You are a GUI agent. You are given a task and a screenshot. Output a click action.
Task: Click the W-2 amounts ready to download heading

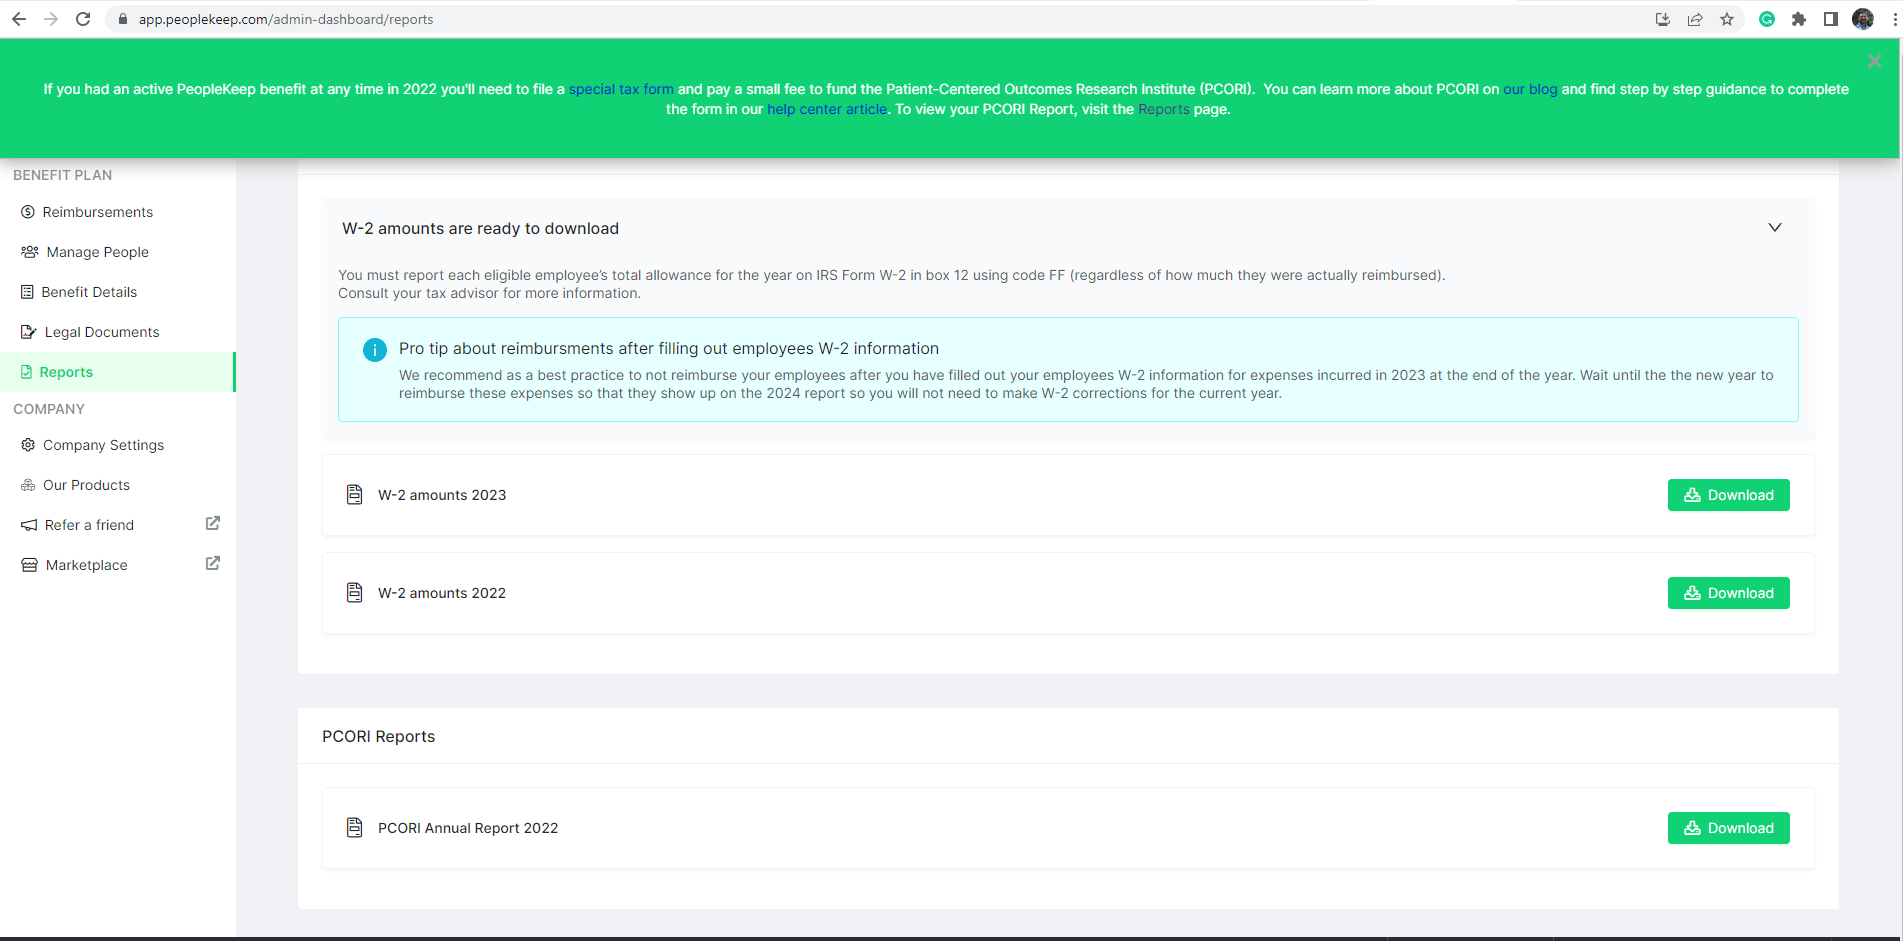[x=481, y=229]
